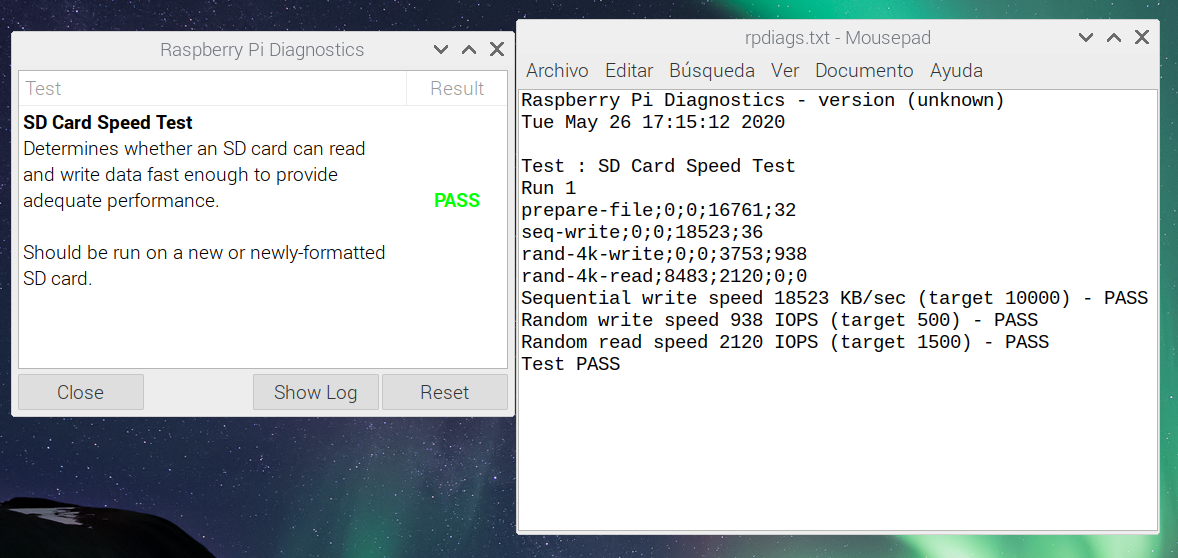Click the 'Random read speed 2120 IOPS' line
The height and width of the screenshot is (558, 1178).
coord(785,342)
